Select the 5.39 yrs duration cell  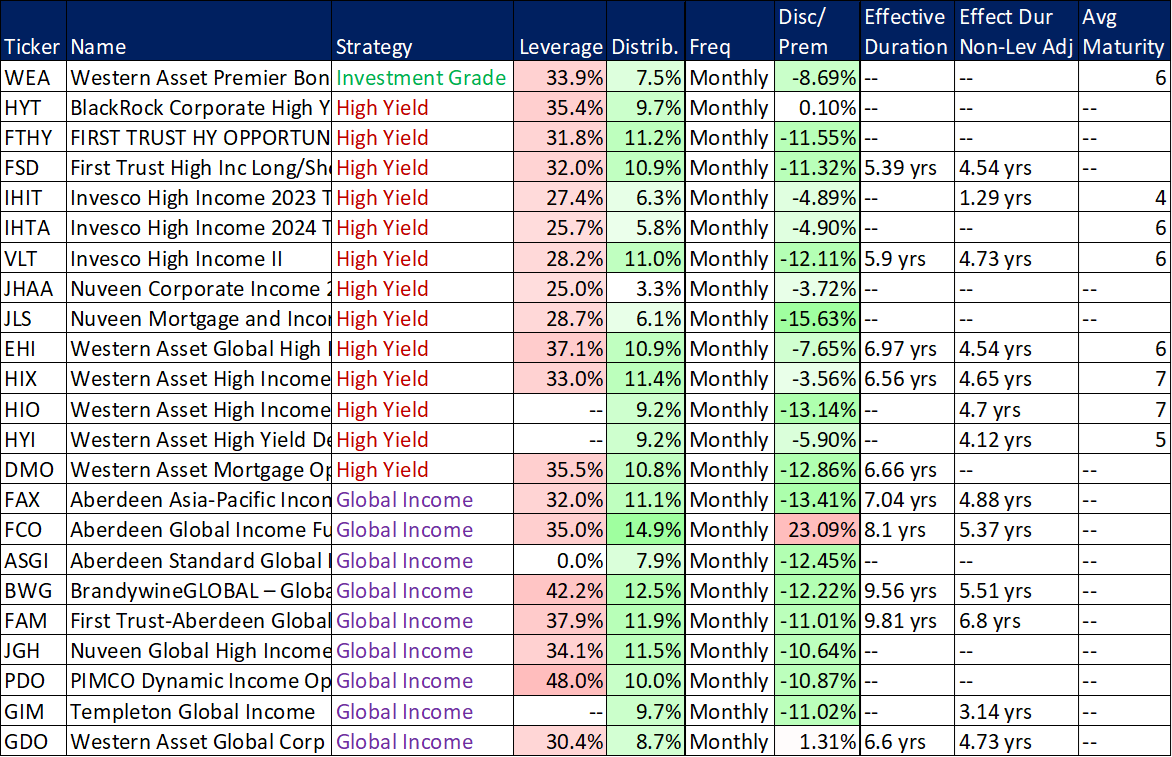907,167
